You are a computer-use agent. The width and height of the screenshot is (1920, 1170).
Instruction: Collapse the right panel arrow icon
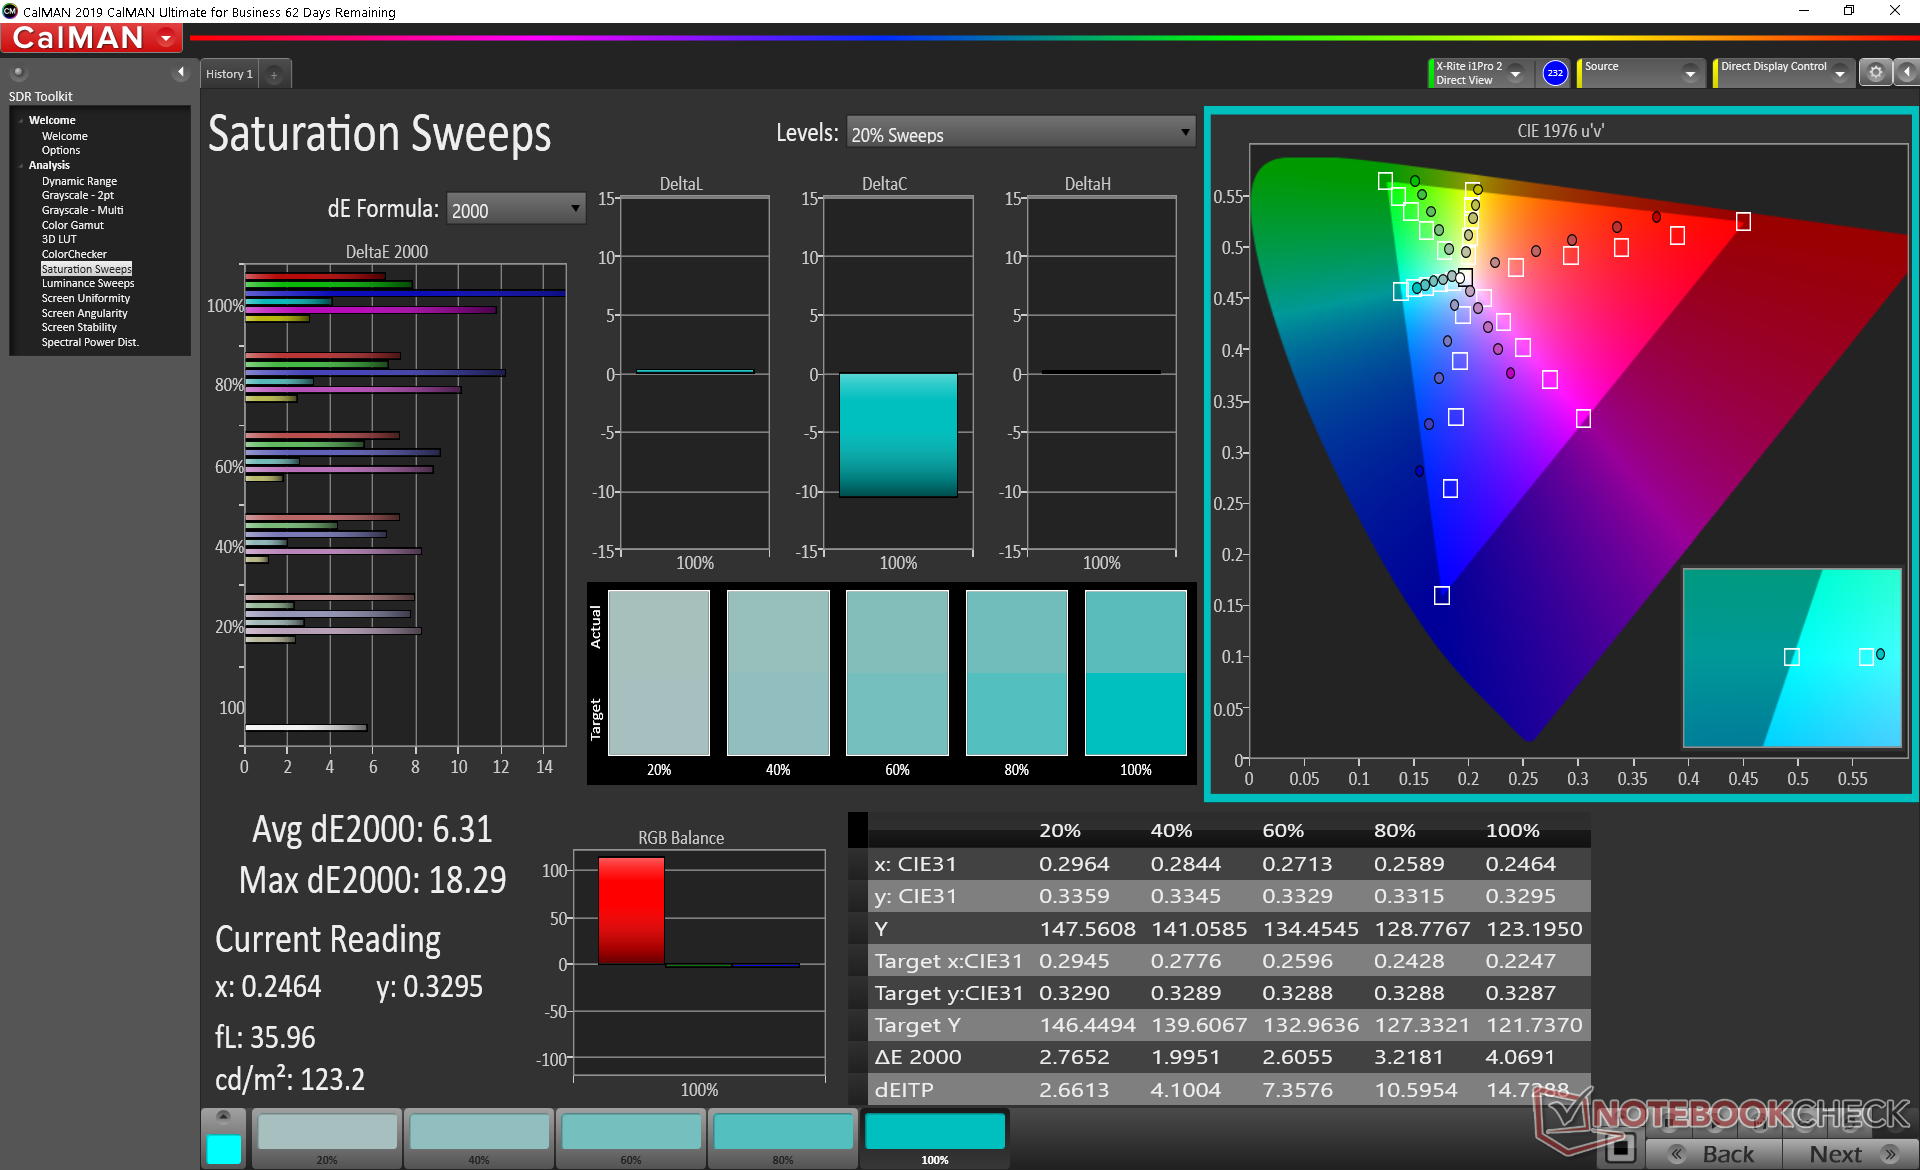click(x=1907, y=73)
